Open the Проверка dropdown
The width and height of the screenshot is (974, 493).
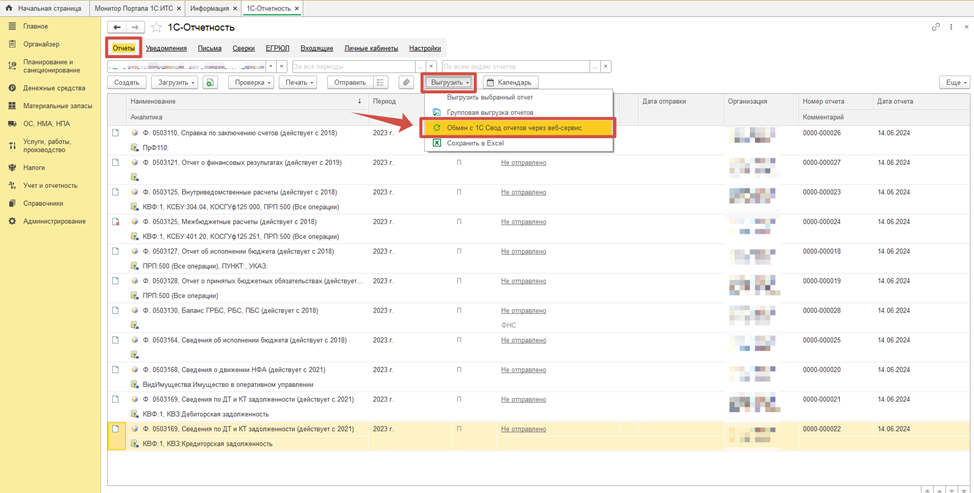pos(251,82)
